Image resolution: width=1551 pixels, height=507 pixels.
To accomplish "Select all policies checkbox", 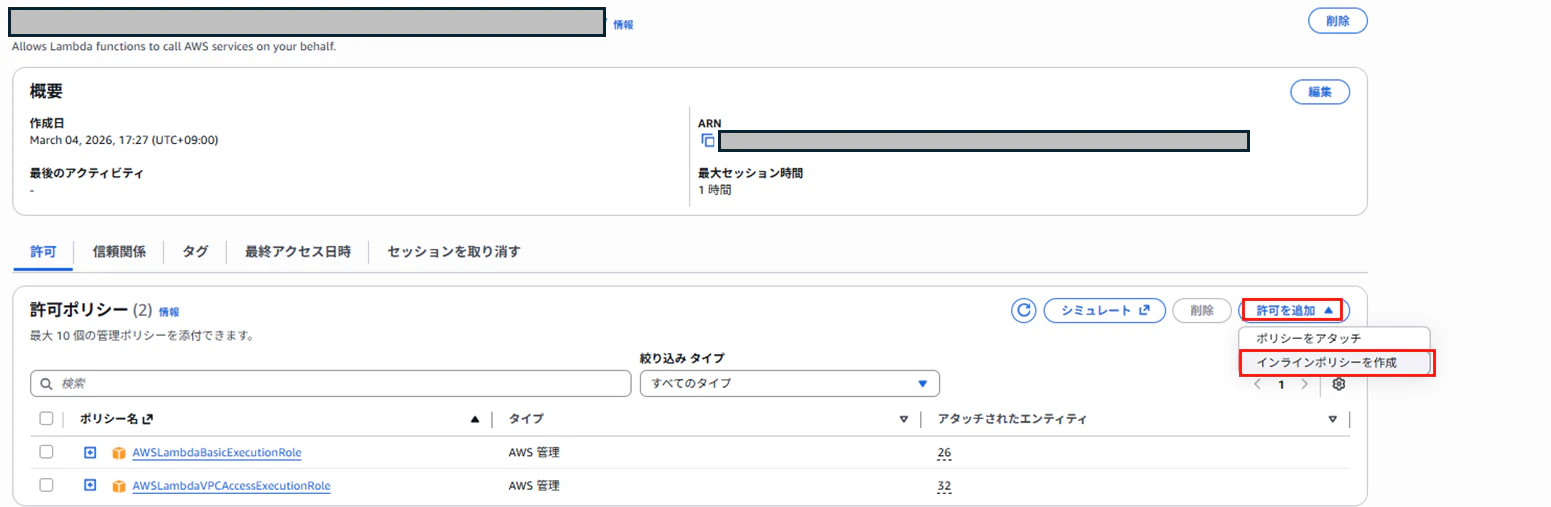I will (x=46, y=419).
